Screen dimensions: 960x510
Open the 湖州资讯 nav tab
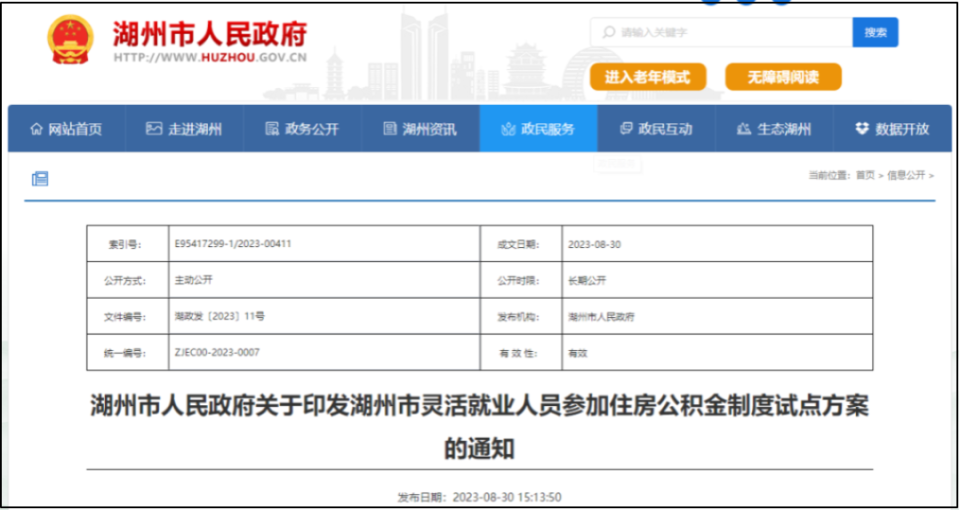(x=421, y=129)
